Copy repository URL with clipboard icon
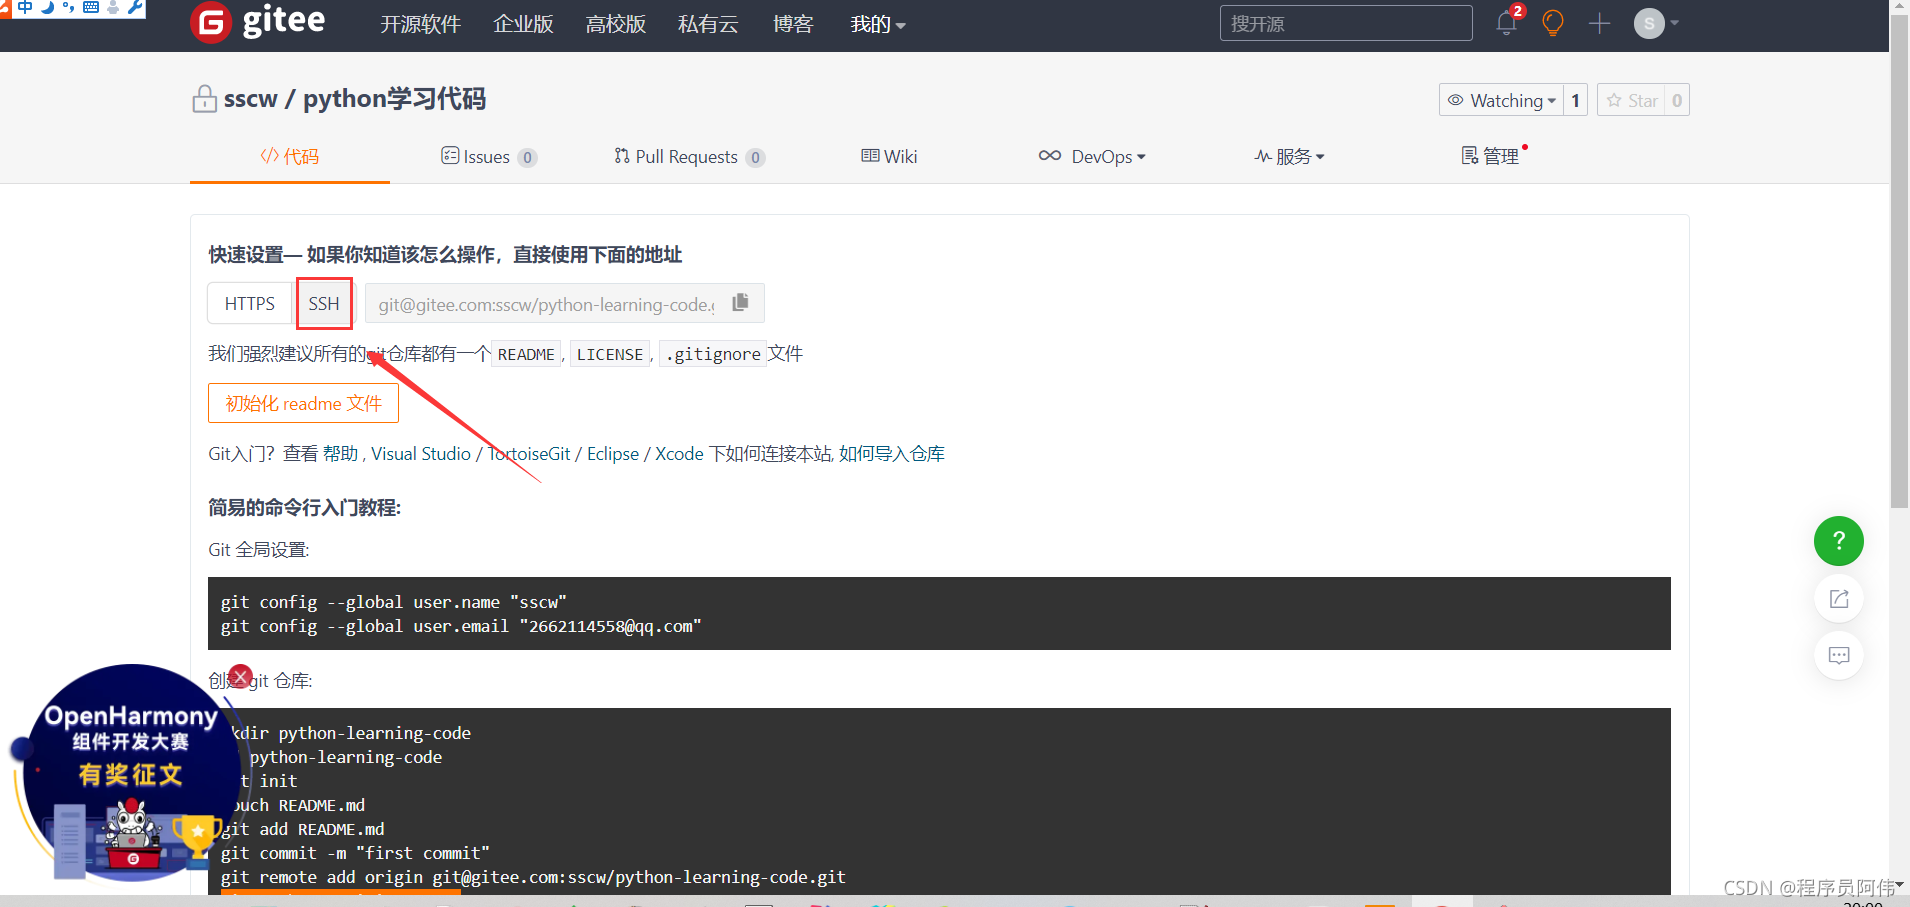 pos(740,301)
